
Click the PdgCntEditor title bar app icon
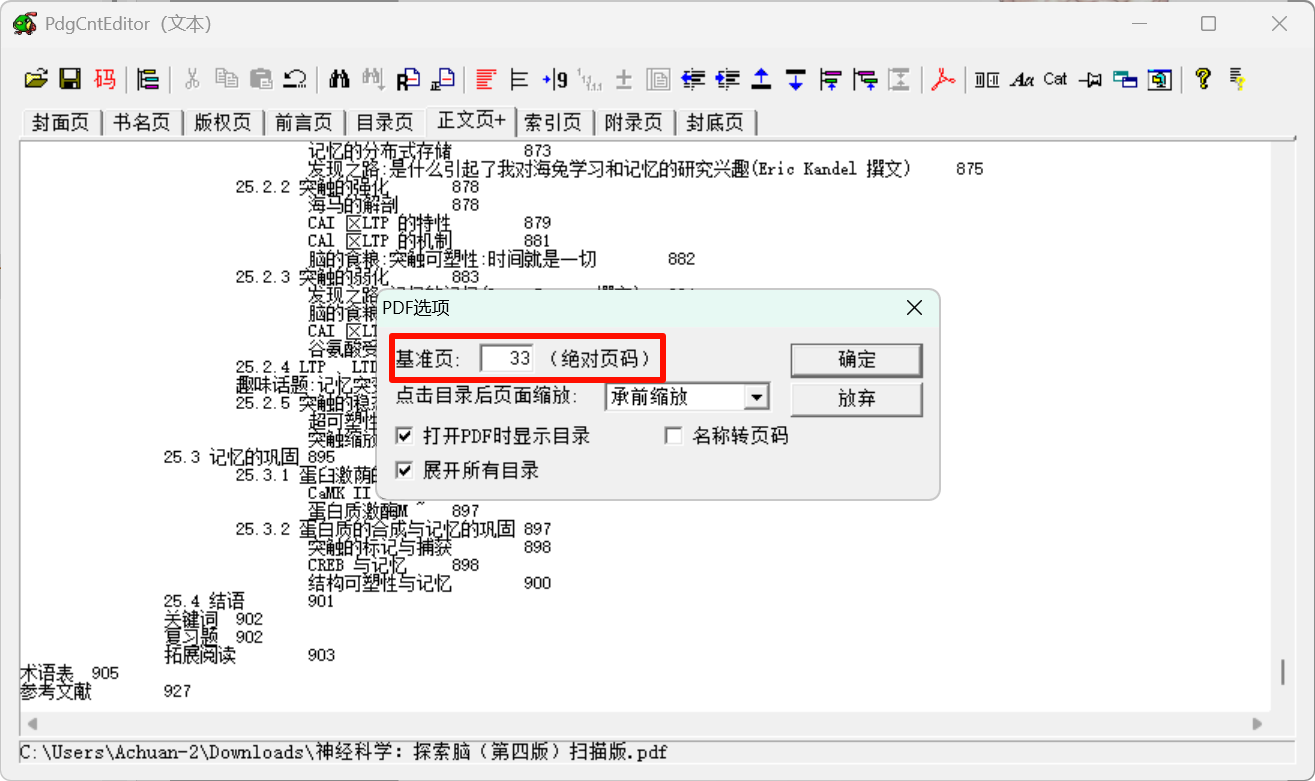(24, 24)
